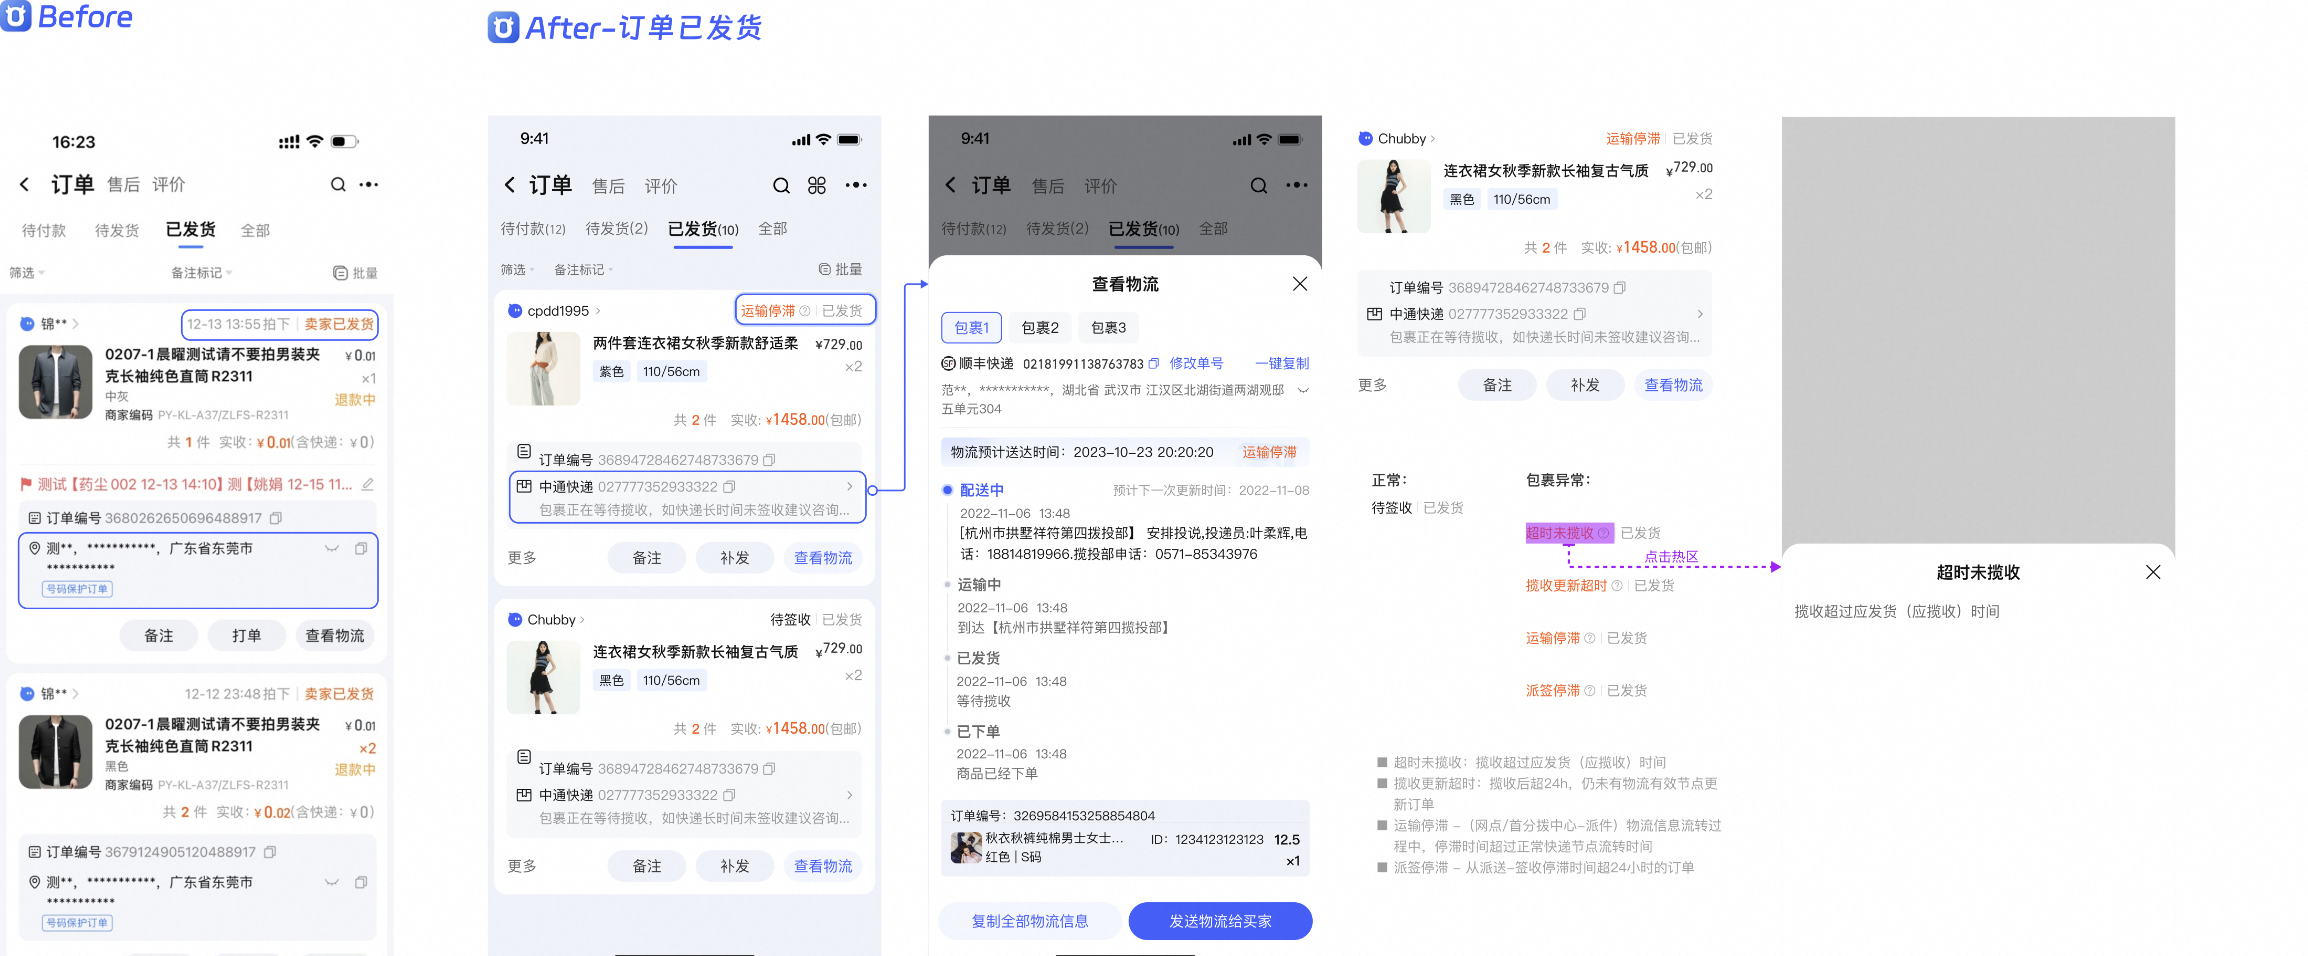Viewport: 2308px width, 956px height.
Task: Tap the search icon in the Before screen header
Action: pyautogui.click(x=338, y=184)
